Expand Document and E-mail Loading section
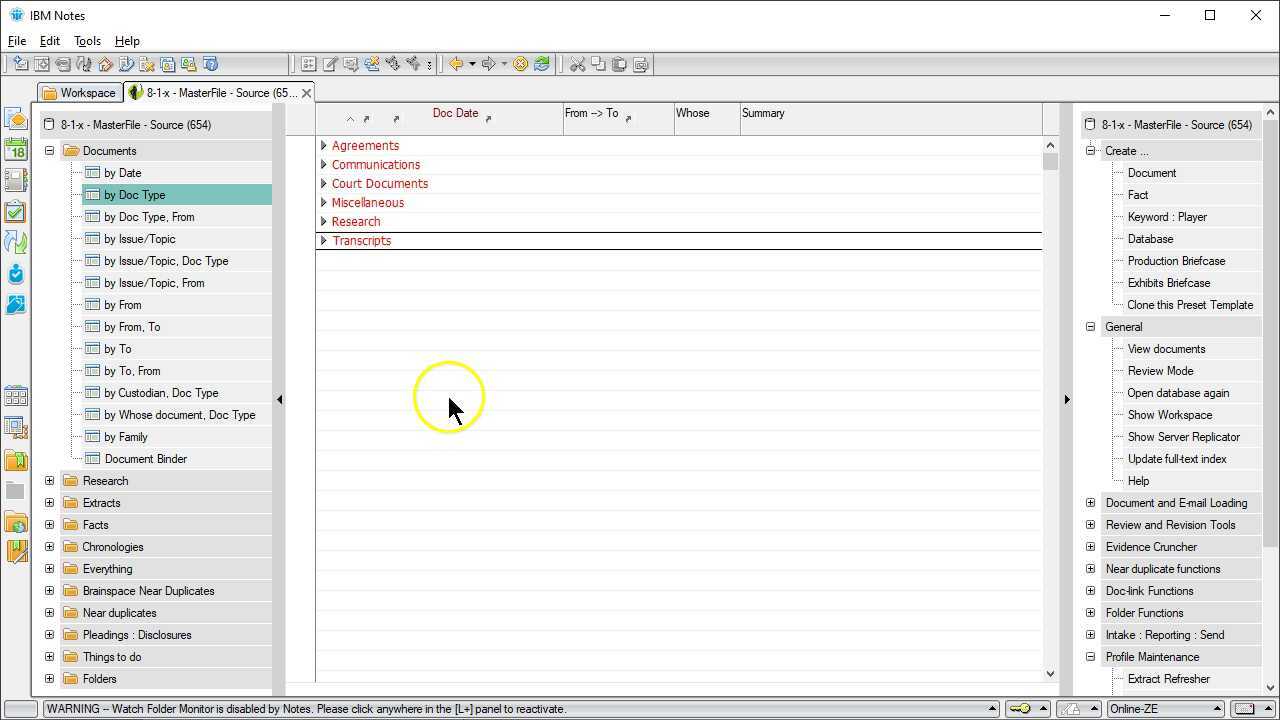Viewport: 1280px width, 720px height. coord(1091,503)
